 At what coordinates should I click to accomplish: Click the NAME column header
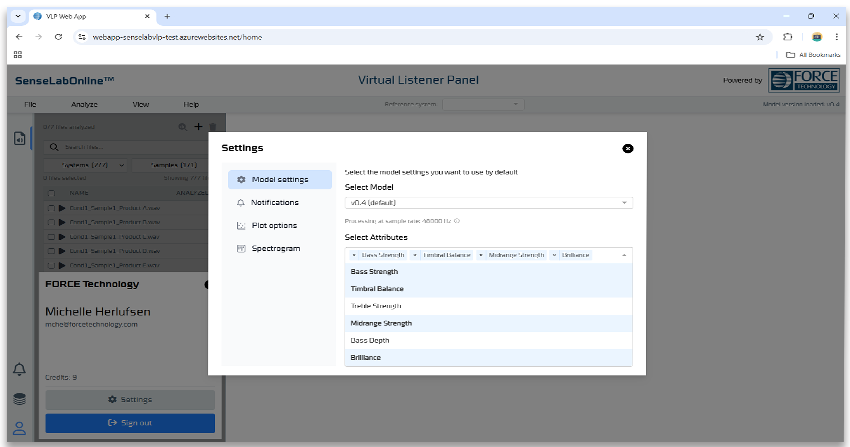pos(79,193)
